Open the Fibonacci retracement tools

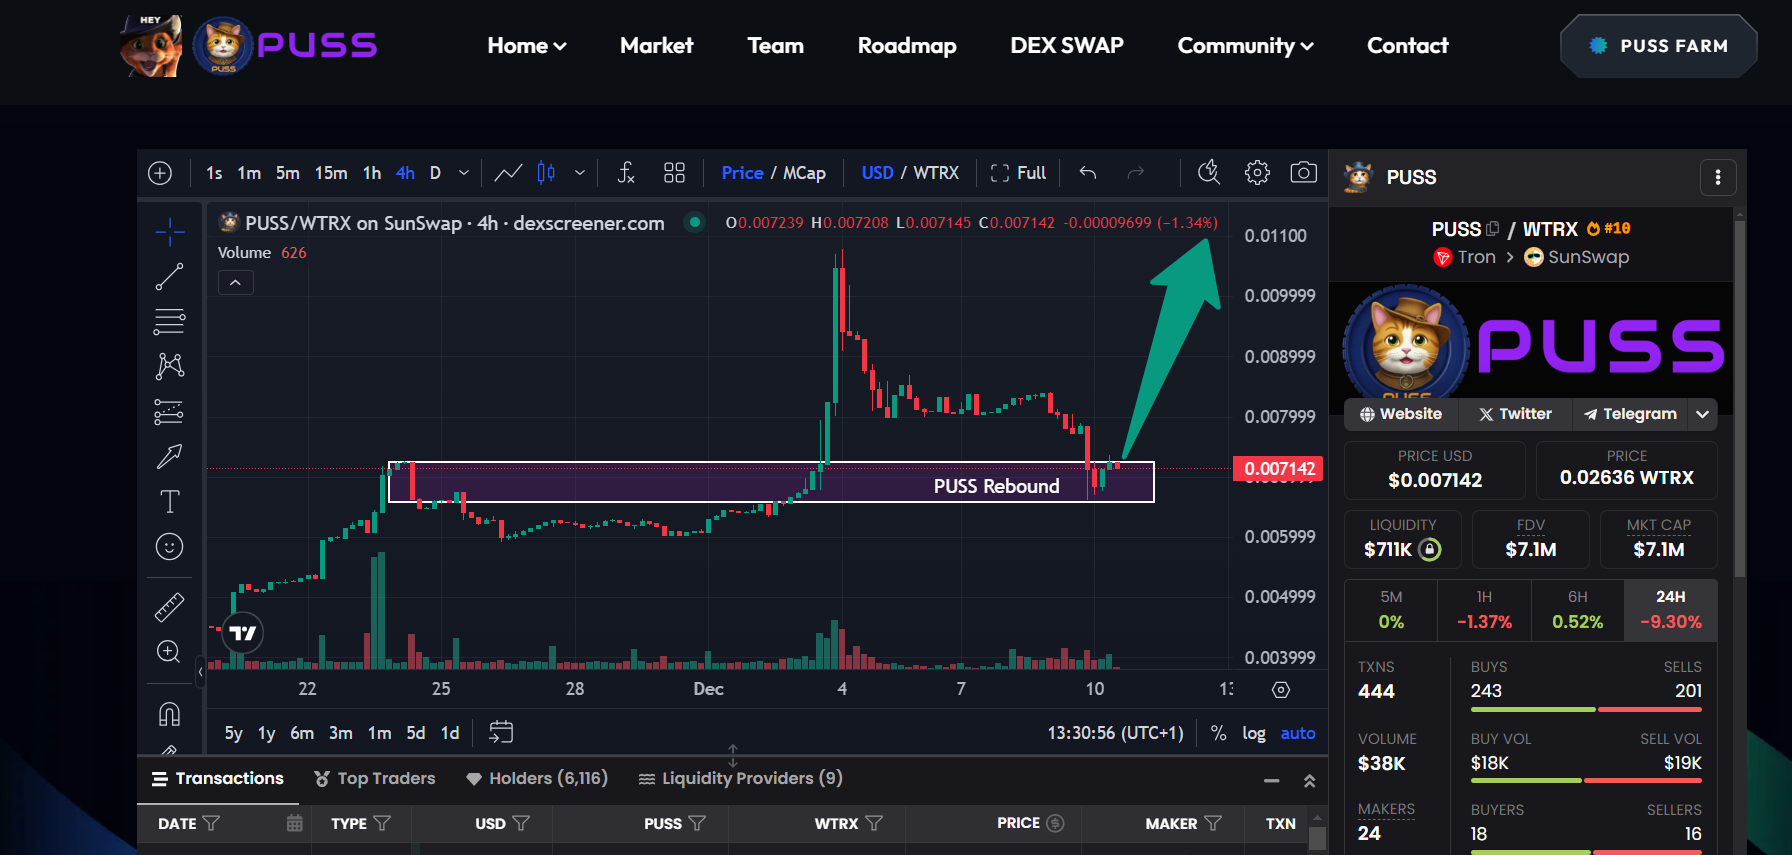coord(170,322)
